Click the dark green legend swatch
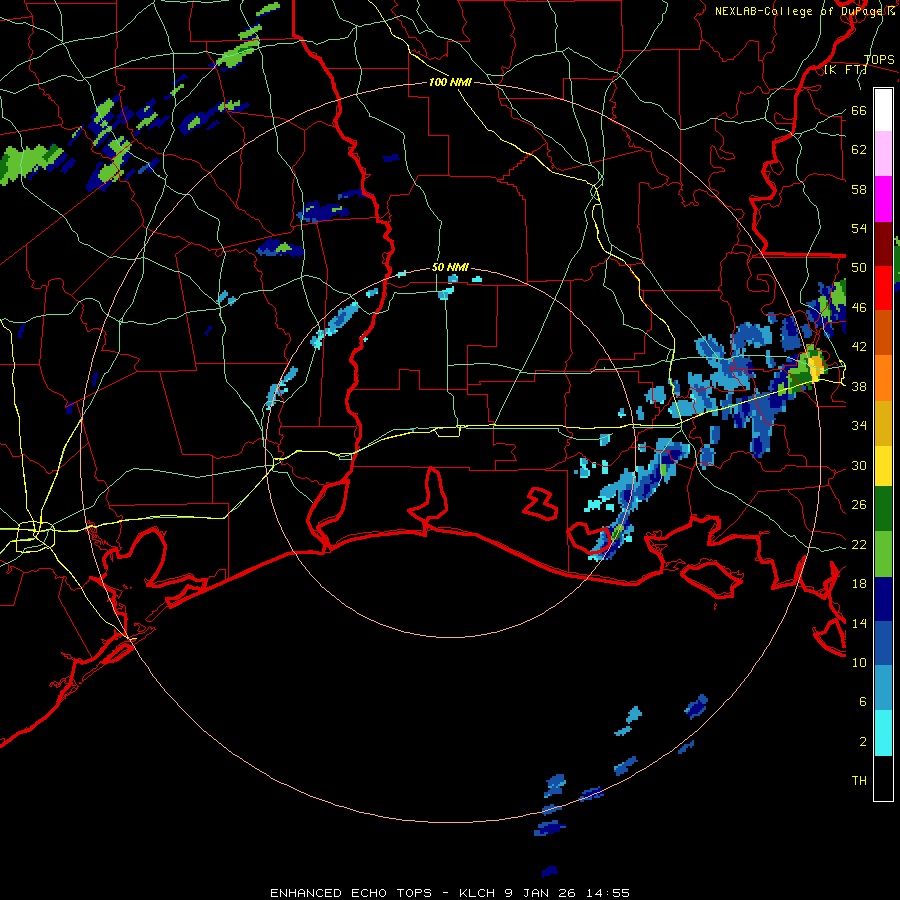Viewport: 900px width, 900px height. coord(883,509)
